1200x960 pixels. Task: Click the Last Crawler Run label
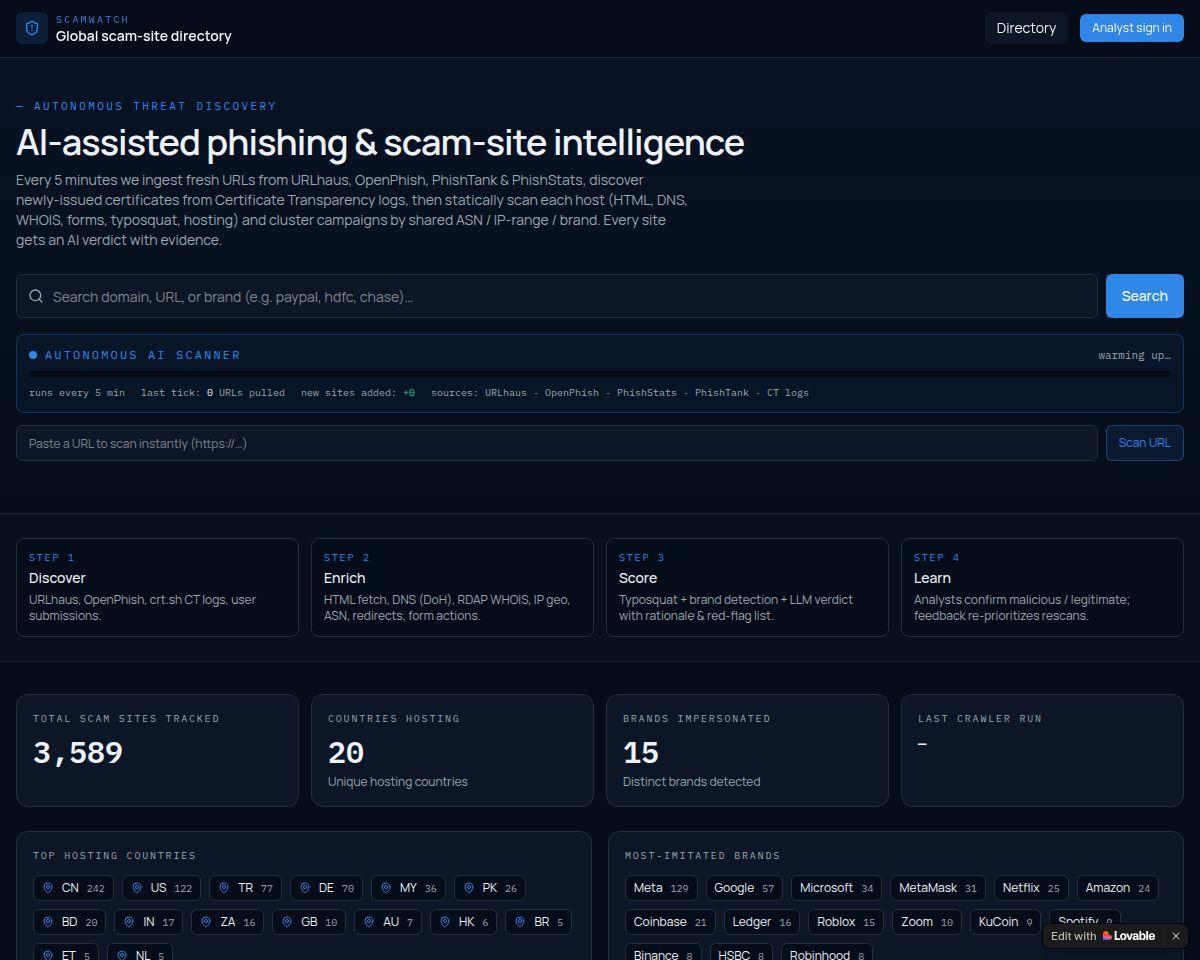[980, 718]
